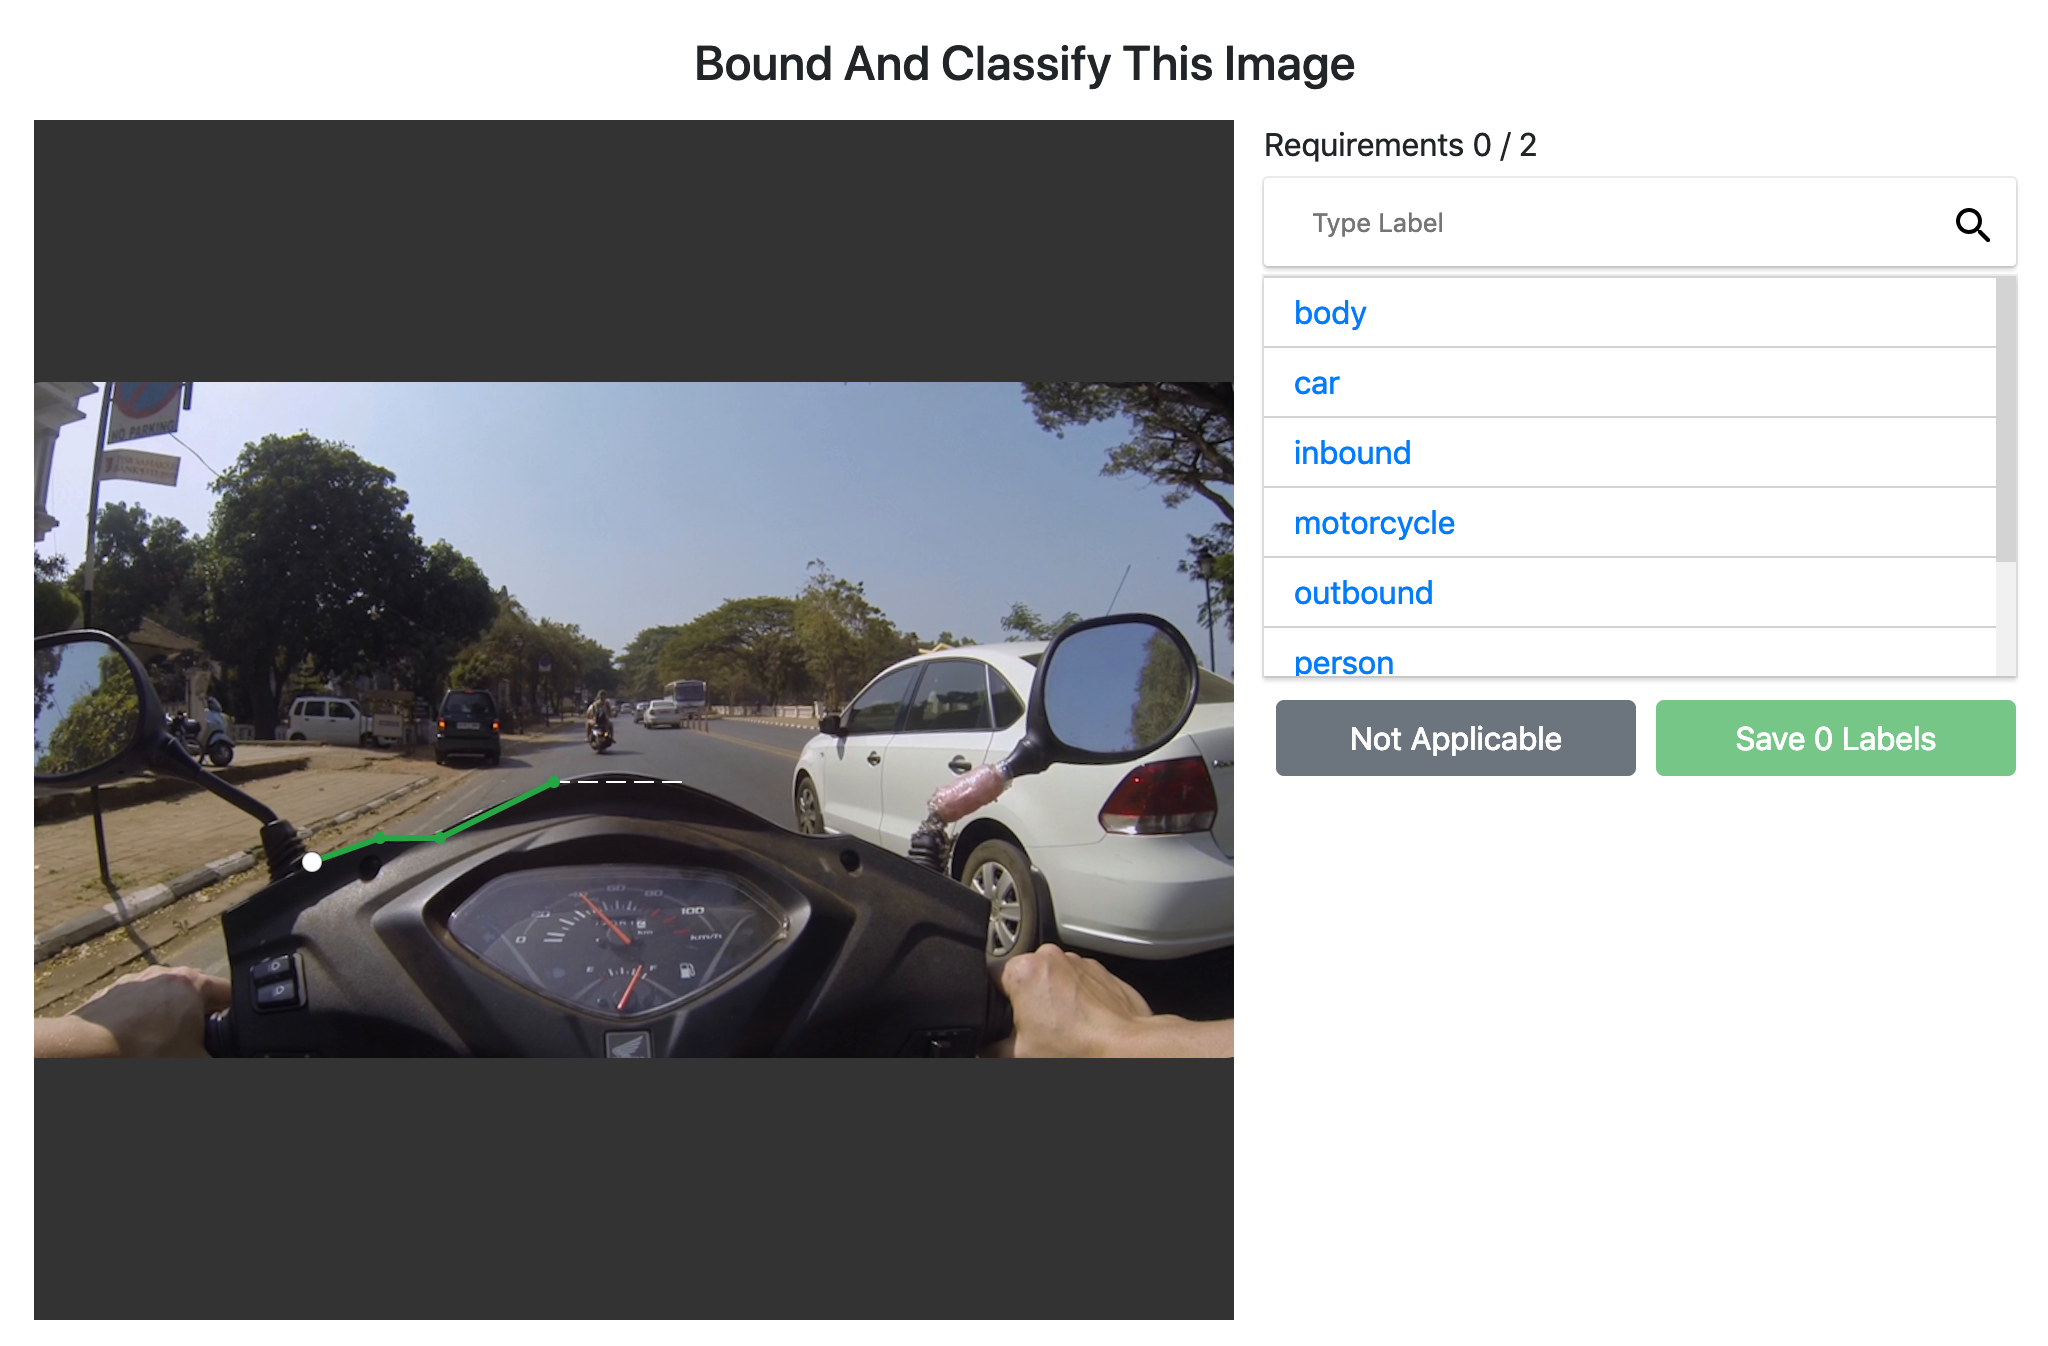Click the speedometer on the dashboard
2048x1346 pixels.
[x=613, y=938]
